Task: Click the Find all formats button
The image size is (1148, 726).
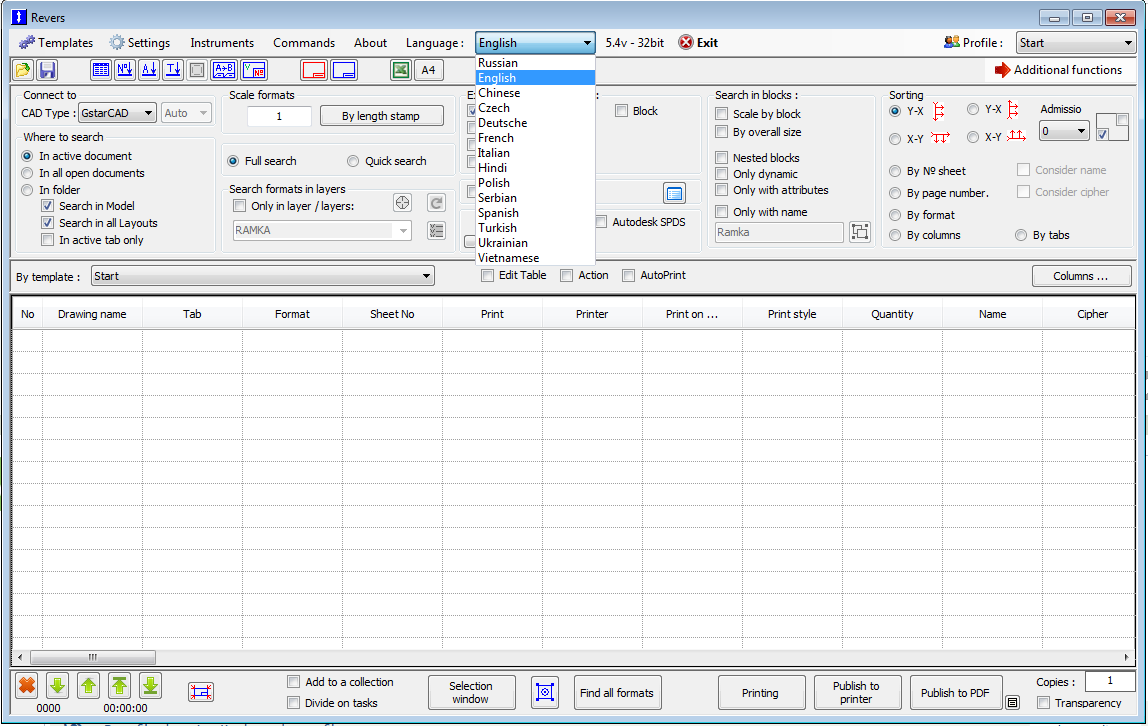Action: coord(616,692)
